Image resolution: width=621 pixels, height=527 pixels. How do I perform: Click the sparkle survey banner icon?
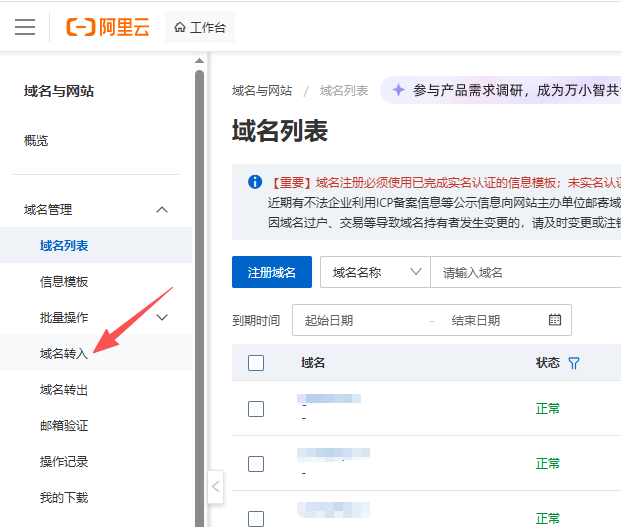pyautogui.click(x=398, y=90)
